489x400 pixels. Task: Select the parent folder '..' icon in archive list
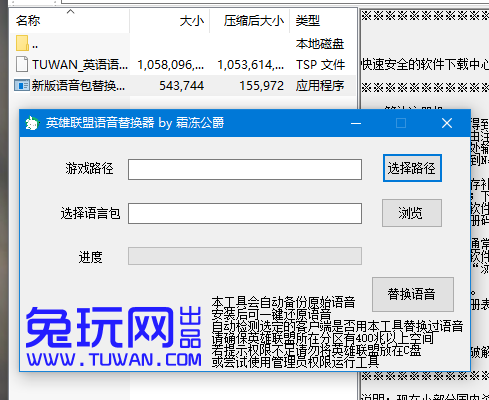(22, 43)
